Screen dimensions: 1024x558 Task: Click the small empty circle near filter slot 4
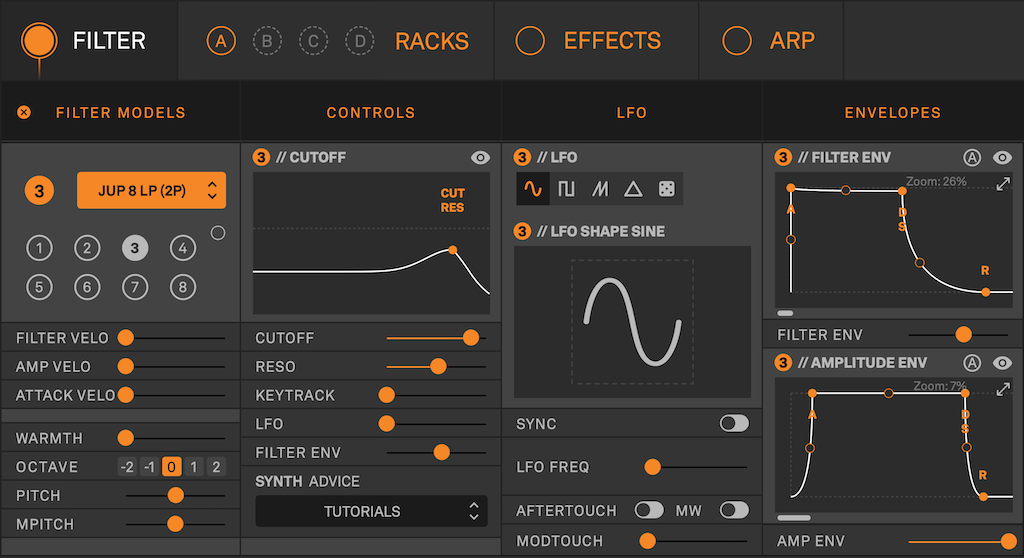pos(218,233)
